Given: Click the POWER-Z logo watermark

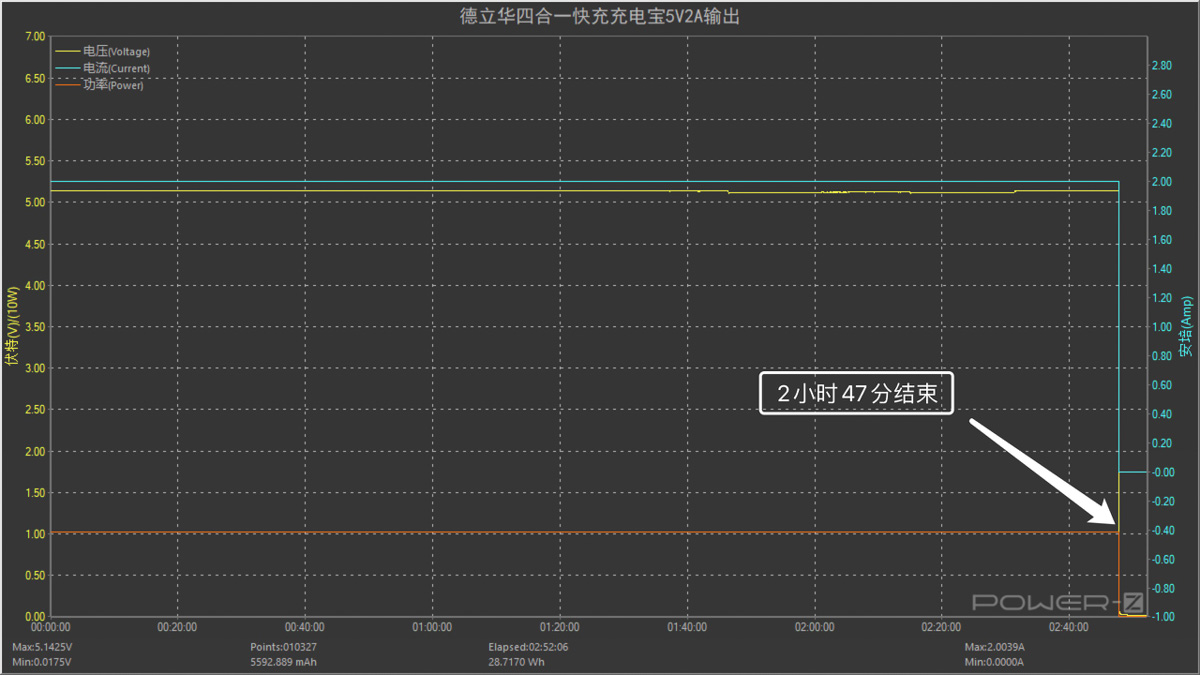Looking at the screenshot, I should (x=1058, y=602).
